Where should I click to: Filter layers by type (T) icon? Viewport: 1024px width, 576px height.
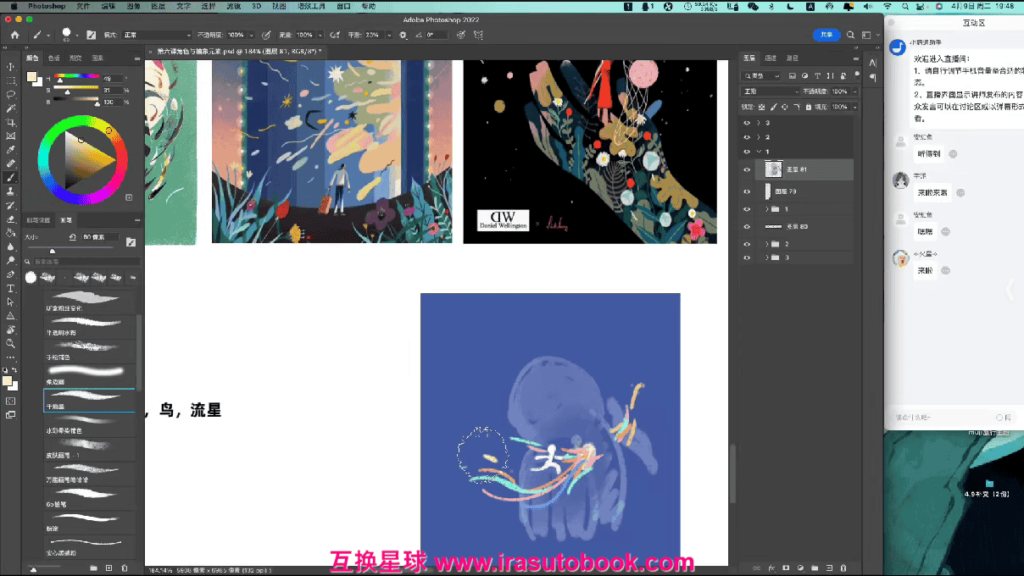pos(818,76)
